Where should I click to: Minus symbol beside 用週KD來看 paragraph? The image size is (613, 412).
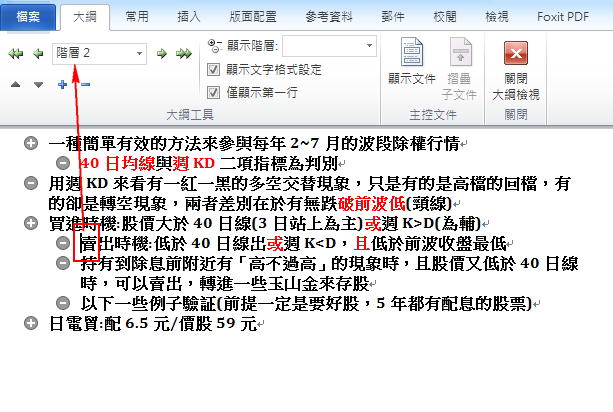coord(31,183)
